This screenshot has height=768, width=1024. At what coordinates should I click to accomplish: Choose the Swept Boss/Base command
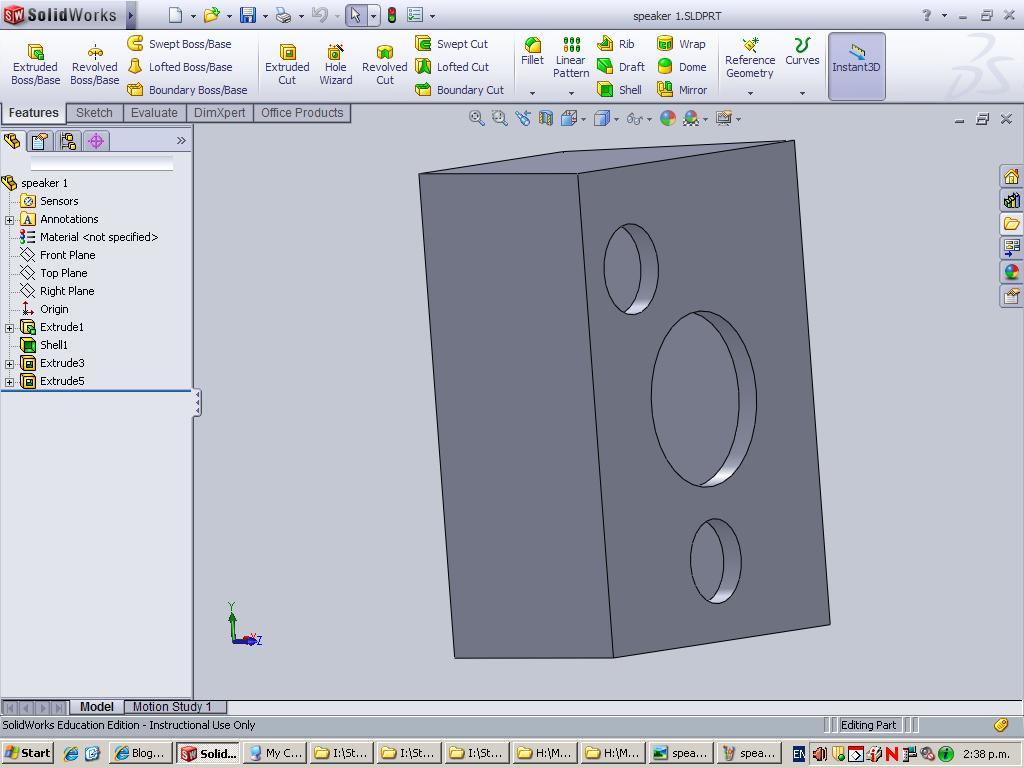tap(180, 44)
